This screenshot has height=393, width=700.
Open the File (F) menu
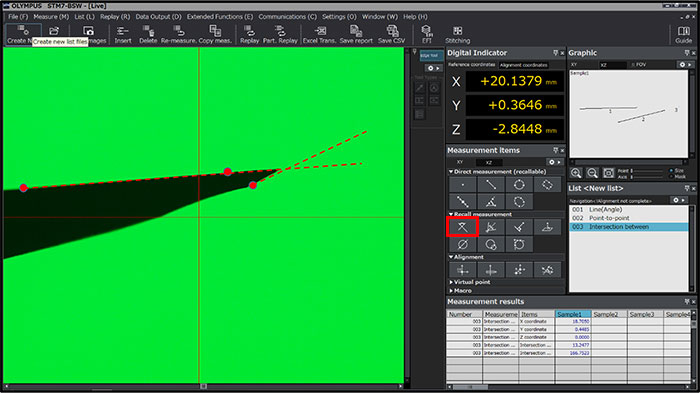[18, 17]
